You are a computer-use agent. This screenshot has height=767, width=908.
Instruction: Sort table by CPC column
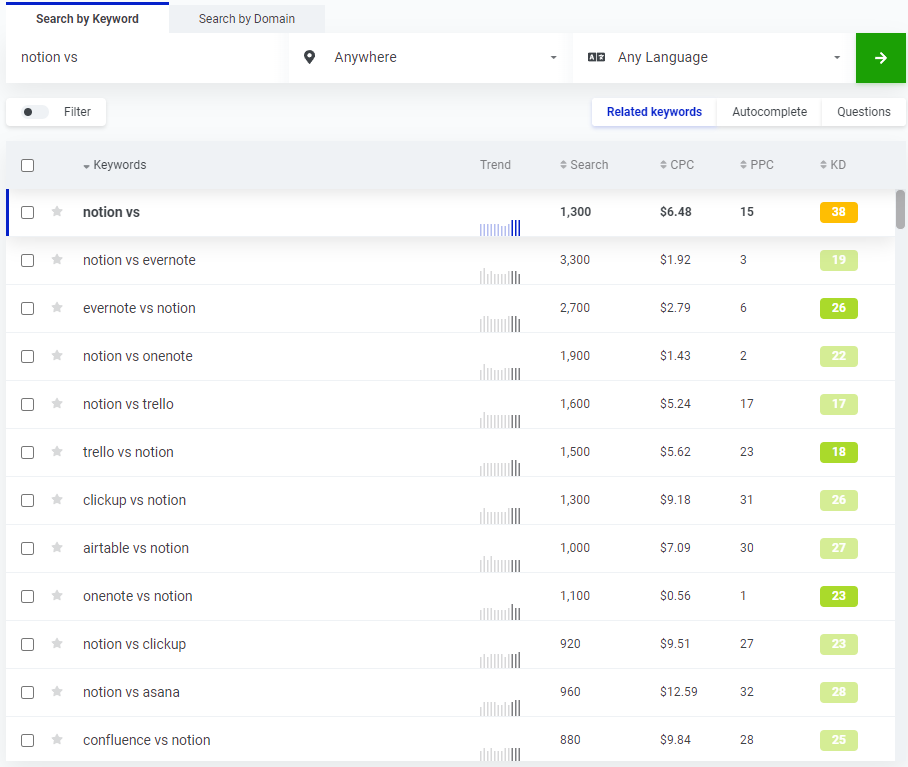click(677, 165)
